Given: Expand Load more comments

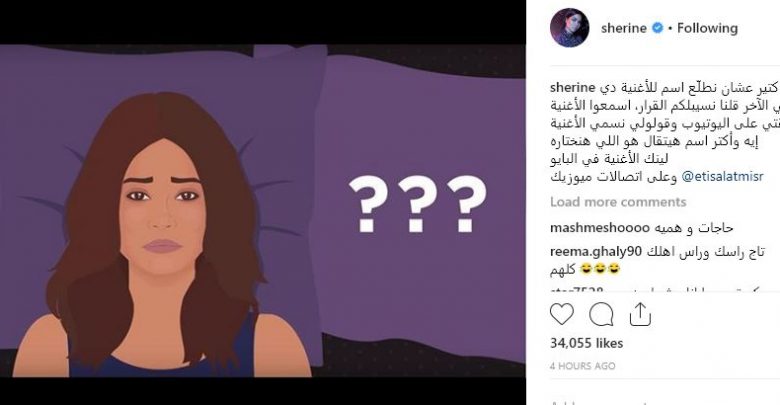Looking at the screenshot, I should [x=618, y=202].
